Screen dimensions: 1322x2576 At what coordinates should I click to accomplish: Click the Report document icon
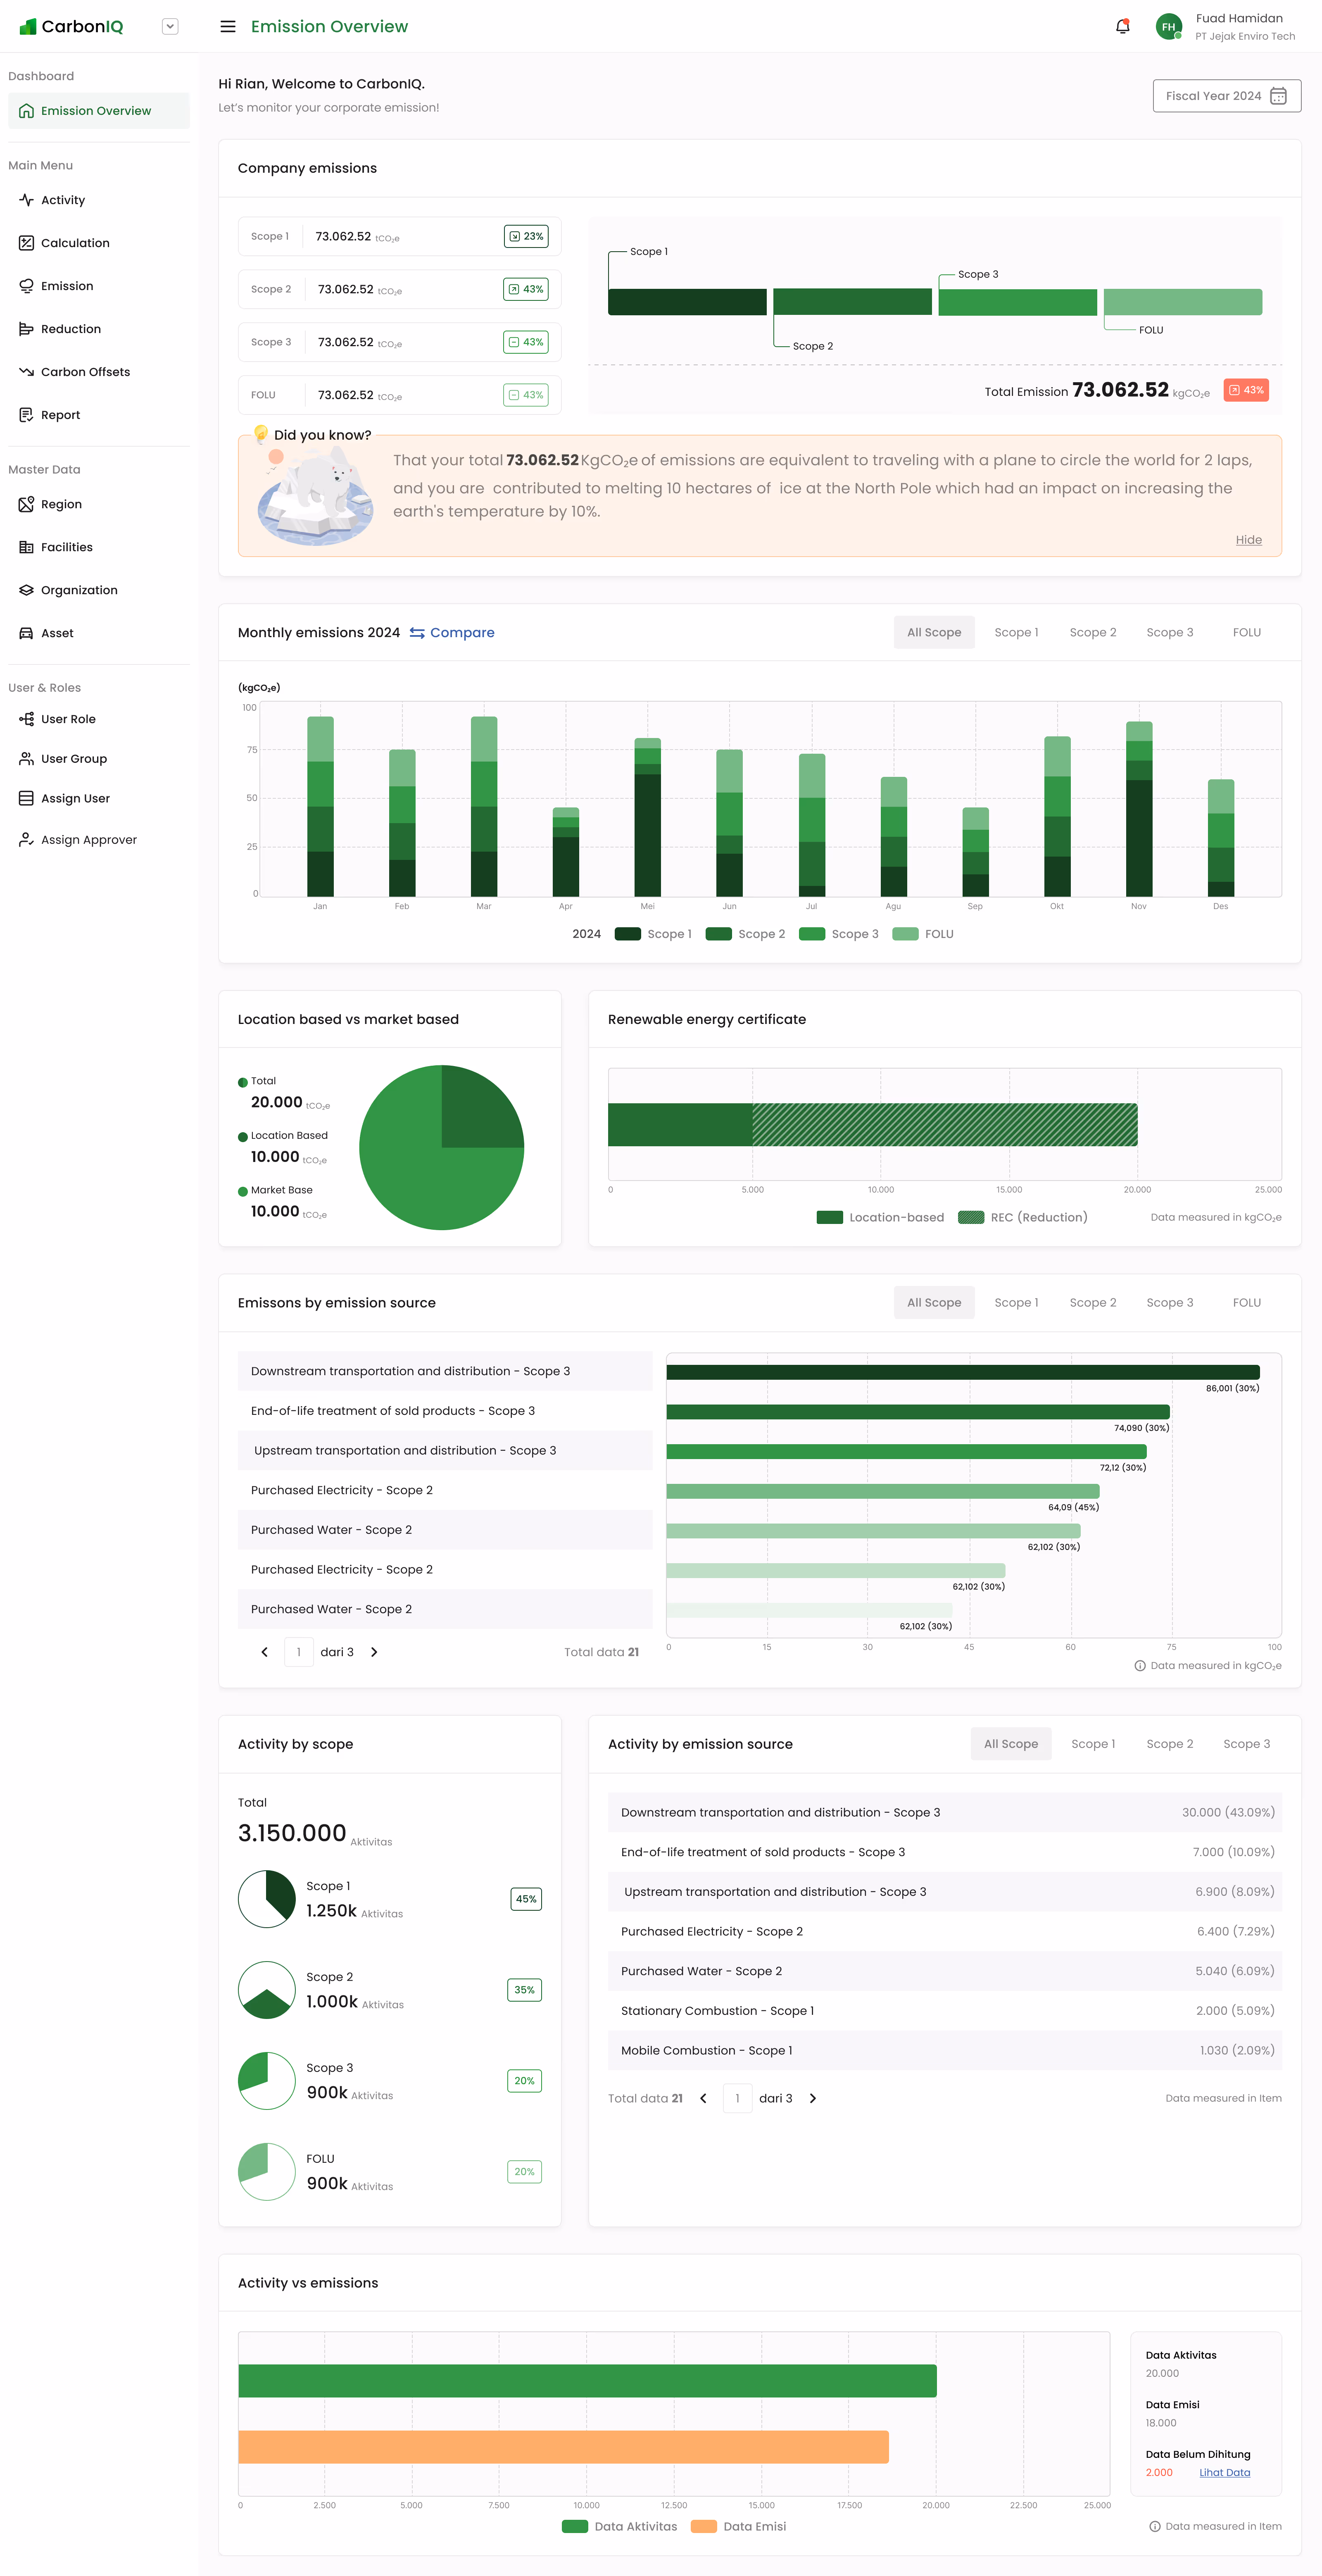[x=26, y=415]
